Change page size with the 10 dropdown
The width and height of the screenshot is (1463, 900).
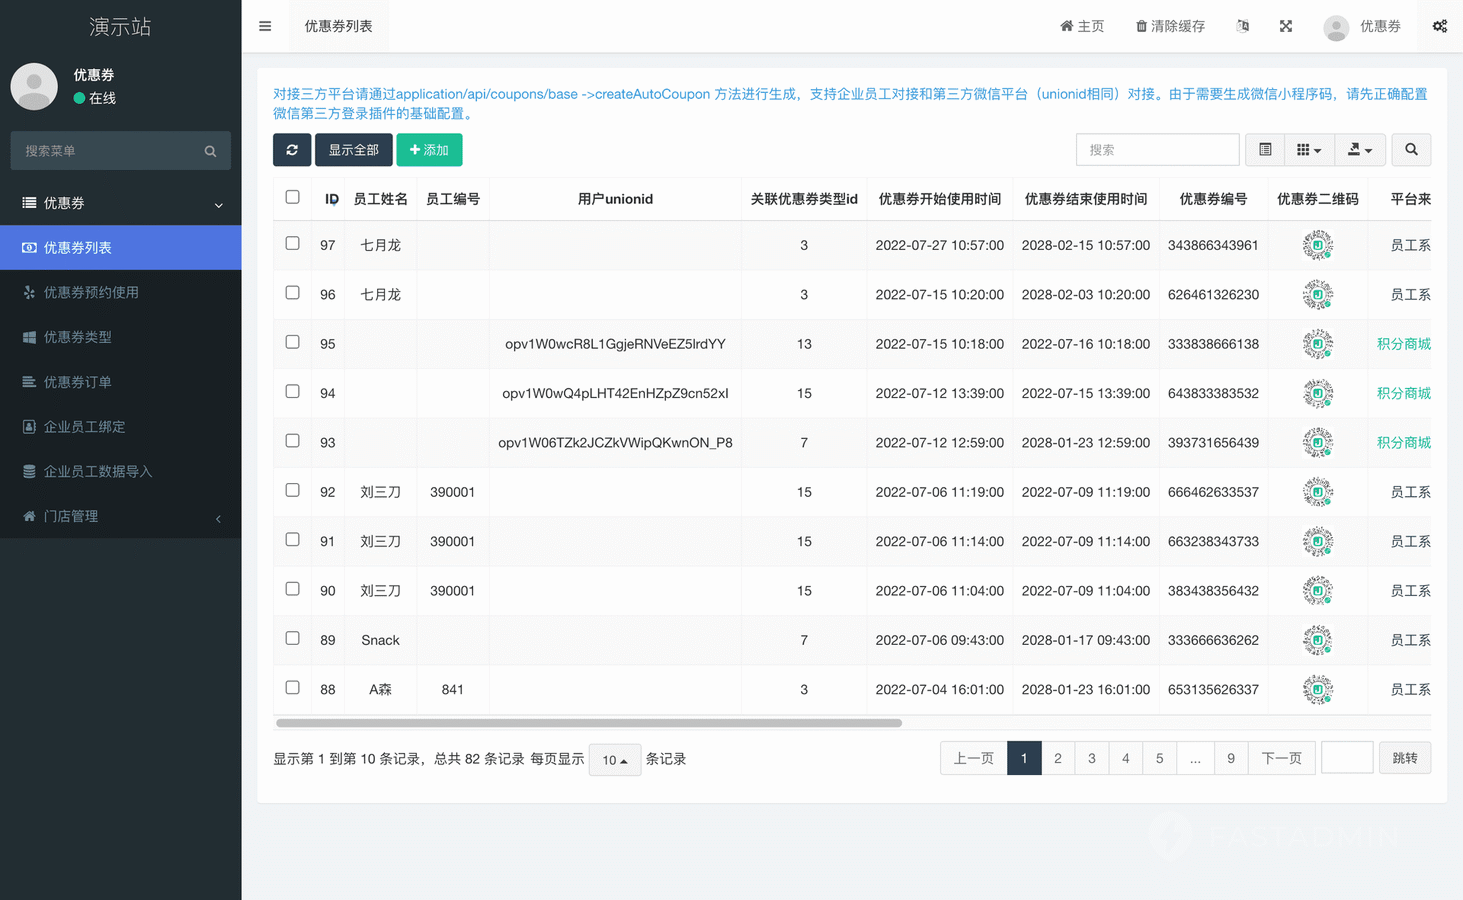point(614,760)
